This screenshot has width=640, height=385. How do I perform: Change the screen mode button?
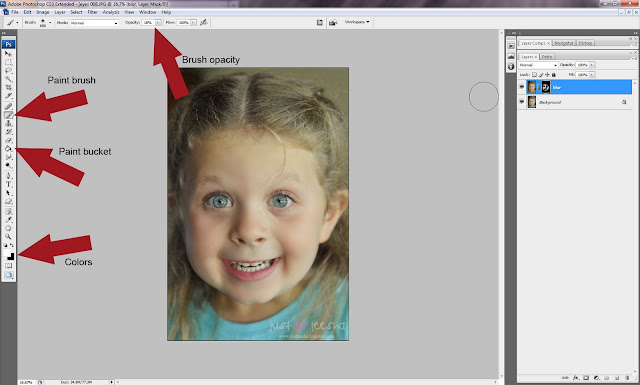(8, 275)
